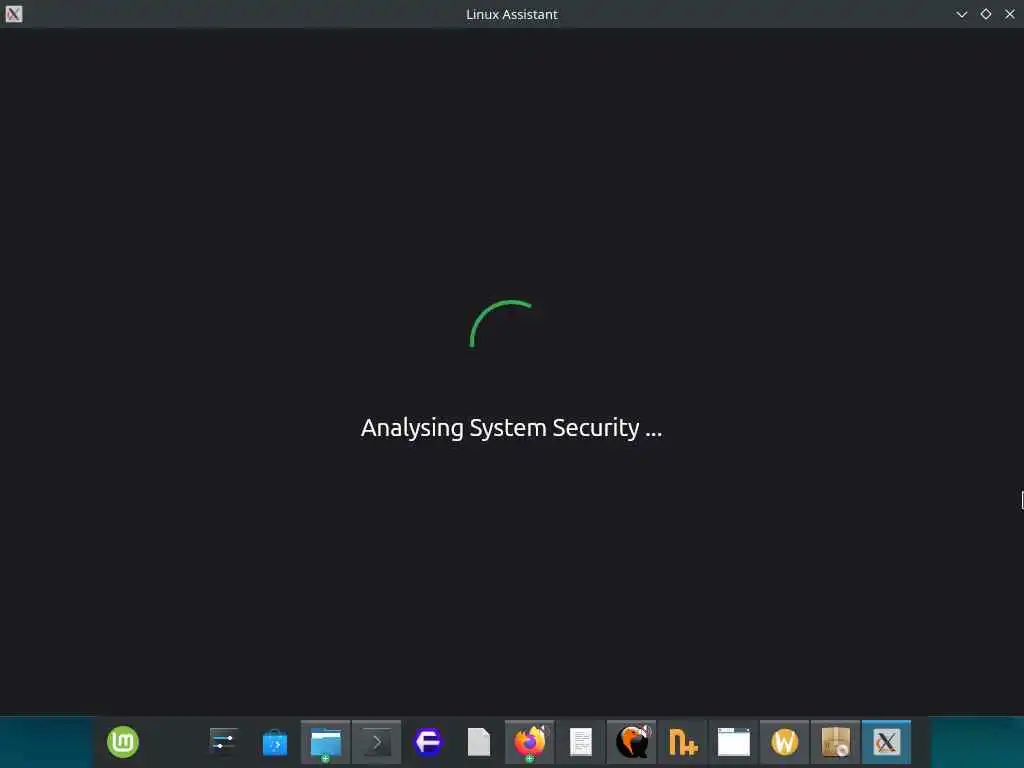The height and width of the screenshot is (768, 1024).
Task: Click the Linux Assistant title bar app icon
Action: 14,14
